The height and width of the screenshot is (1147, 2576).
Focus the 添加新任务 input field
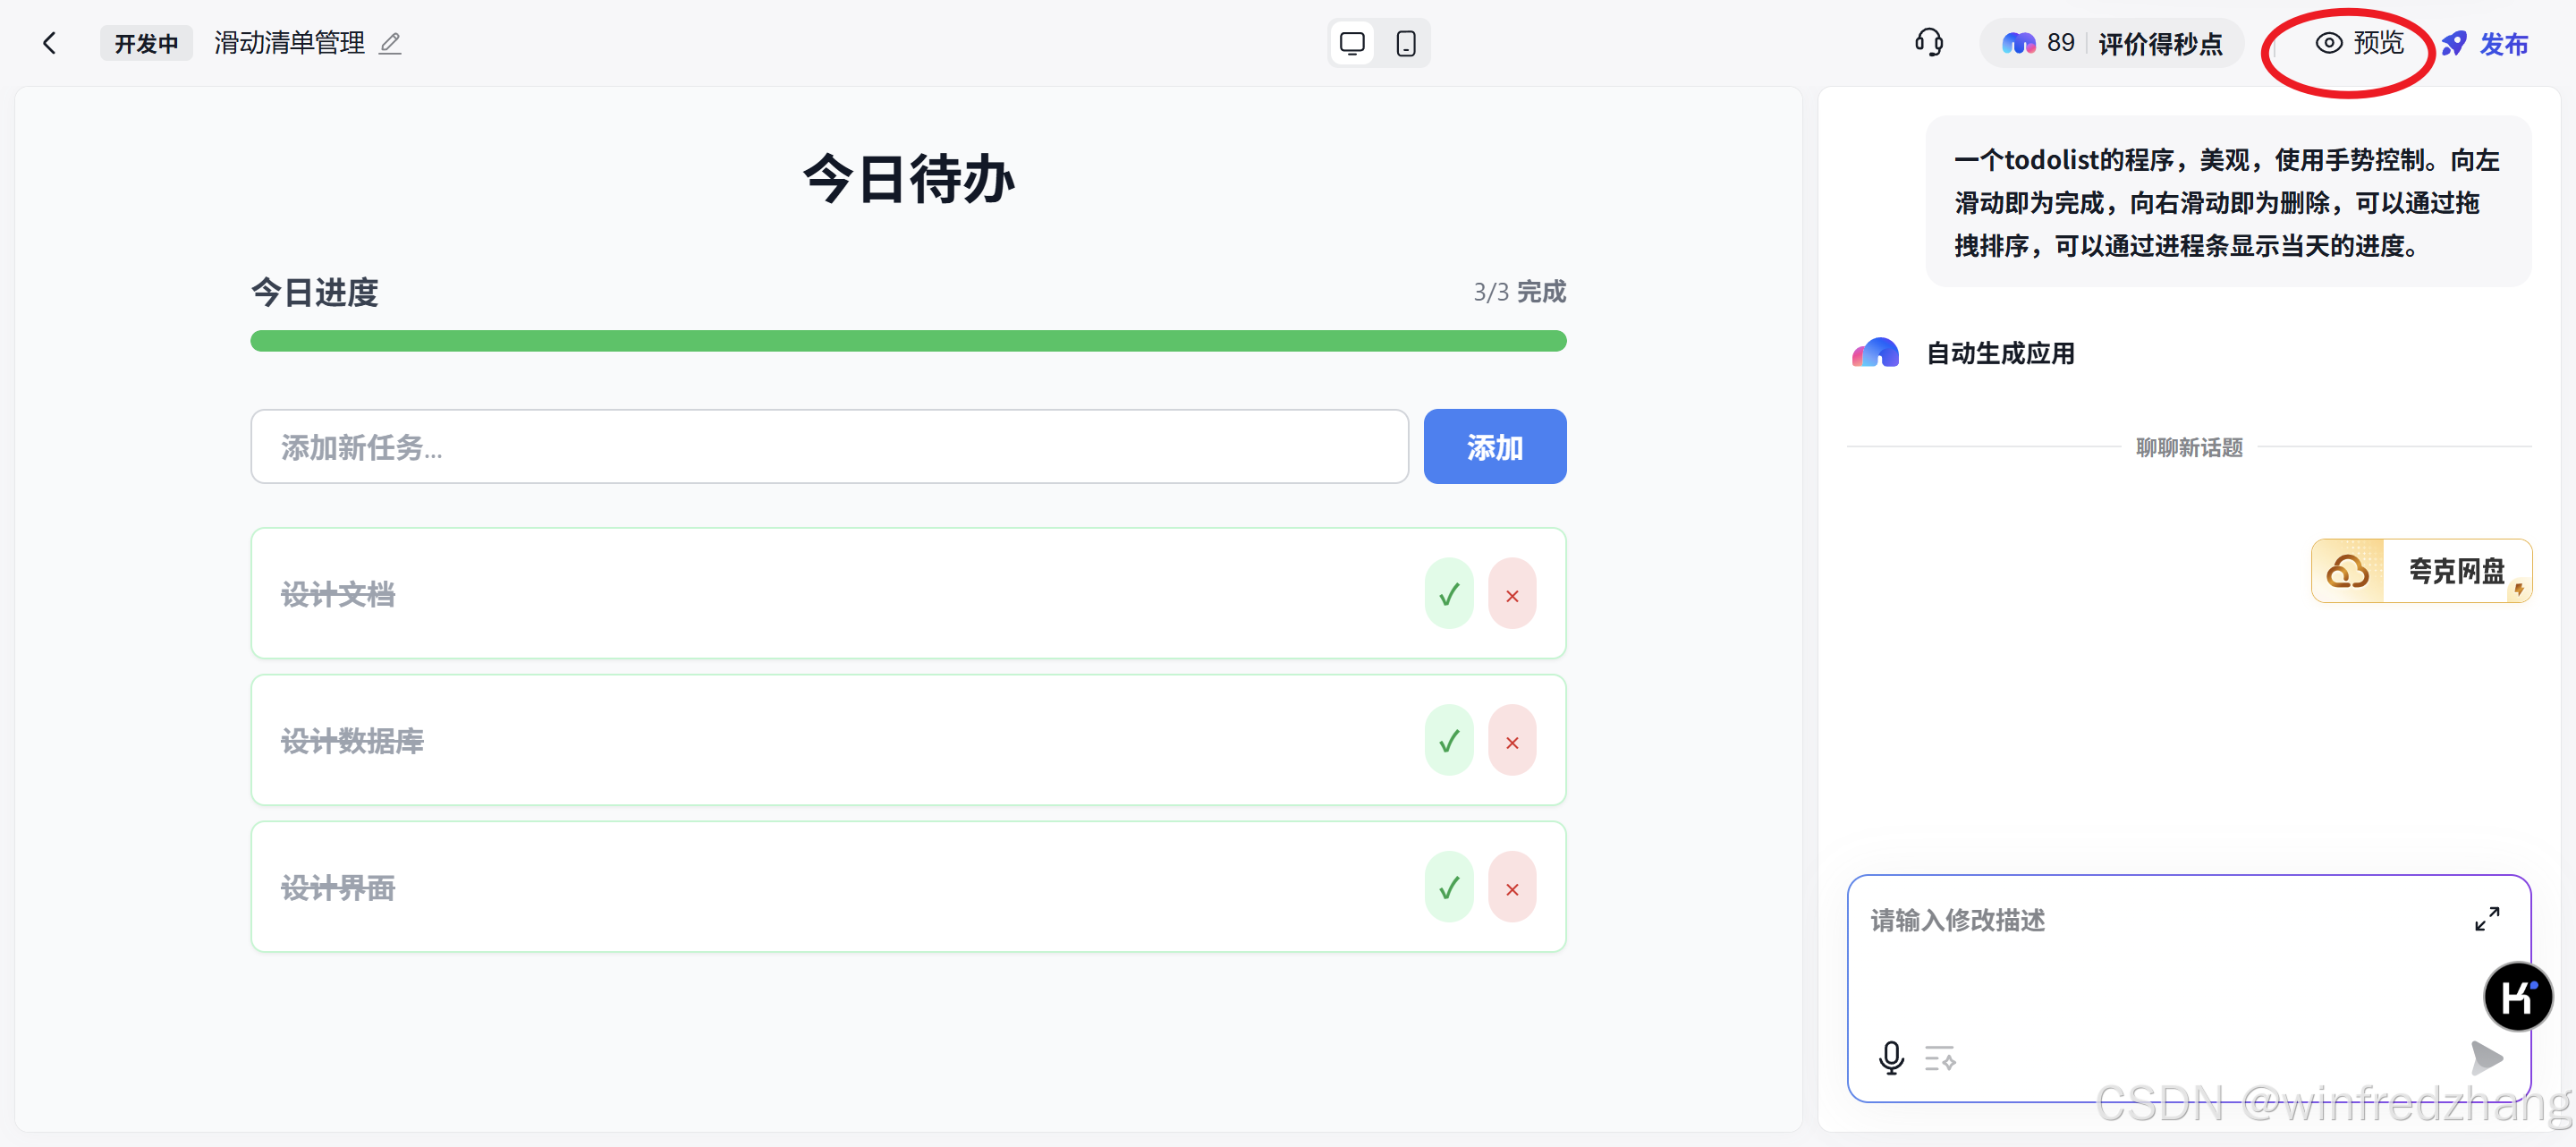coord(828,447)
